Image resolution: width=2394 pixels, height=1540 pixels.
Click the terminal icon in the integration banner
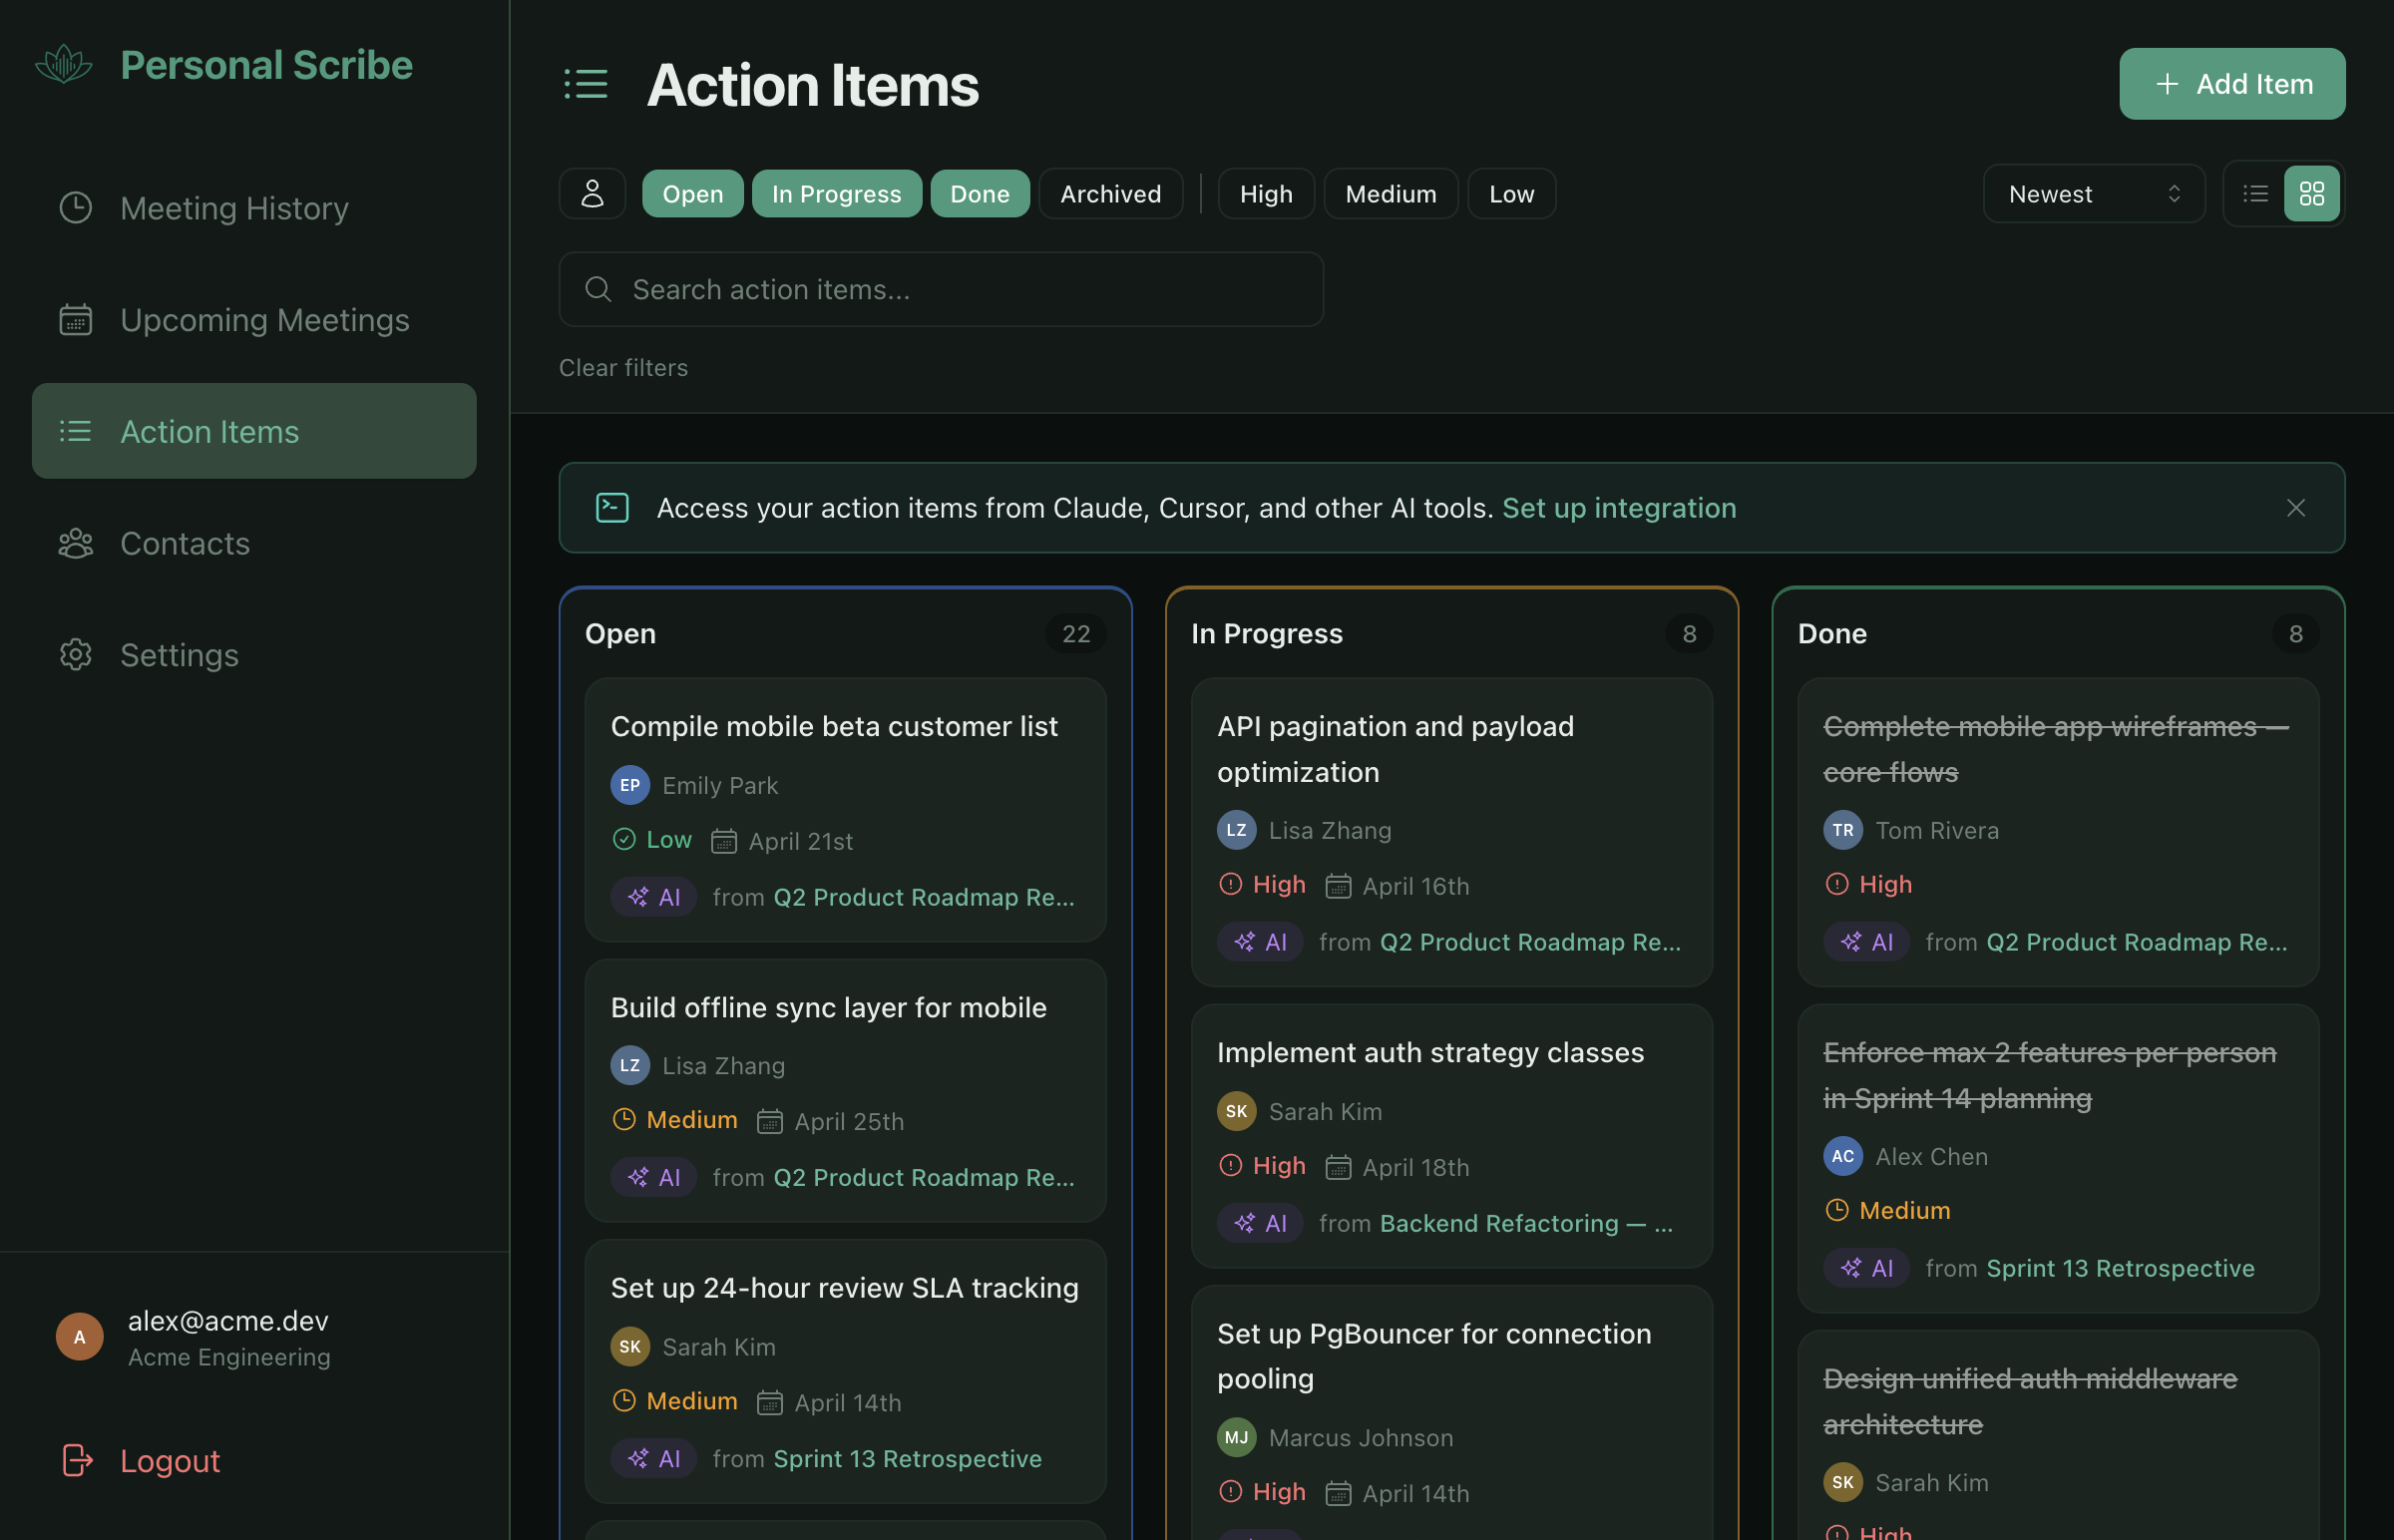pyautogui.click(x=612, y=508)
